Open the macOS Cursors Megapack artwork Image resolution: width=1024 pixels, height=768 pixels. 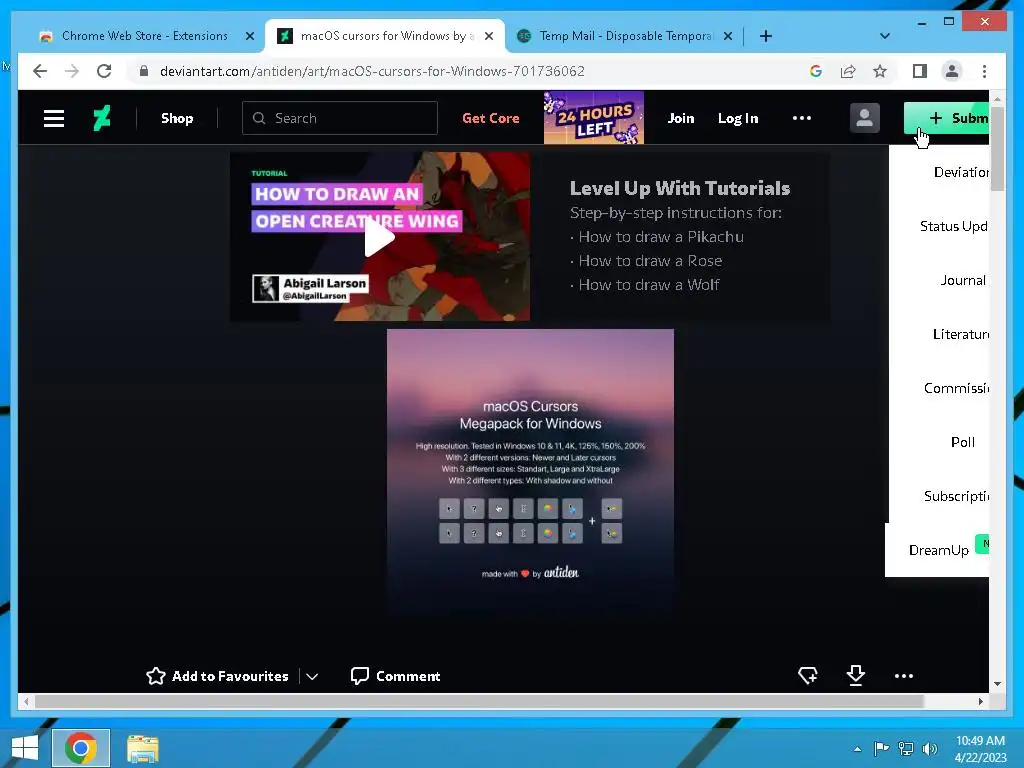coord(530,472)
